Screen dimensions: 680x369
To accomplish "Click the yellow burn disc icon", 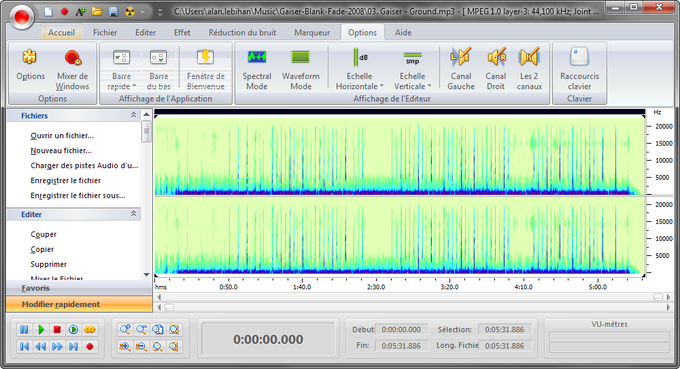I will [130, 12].
